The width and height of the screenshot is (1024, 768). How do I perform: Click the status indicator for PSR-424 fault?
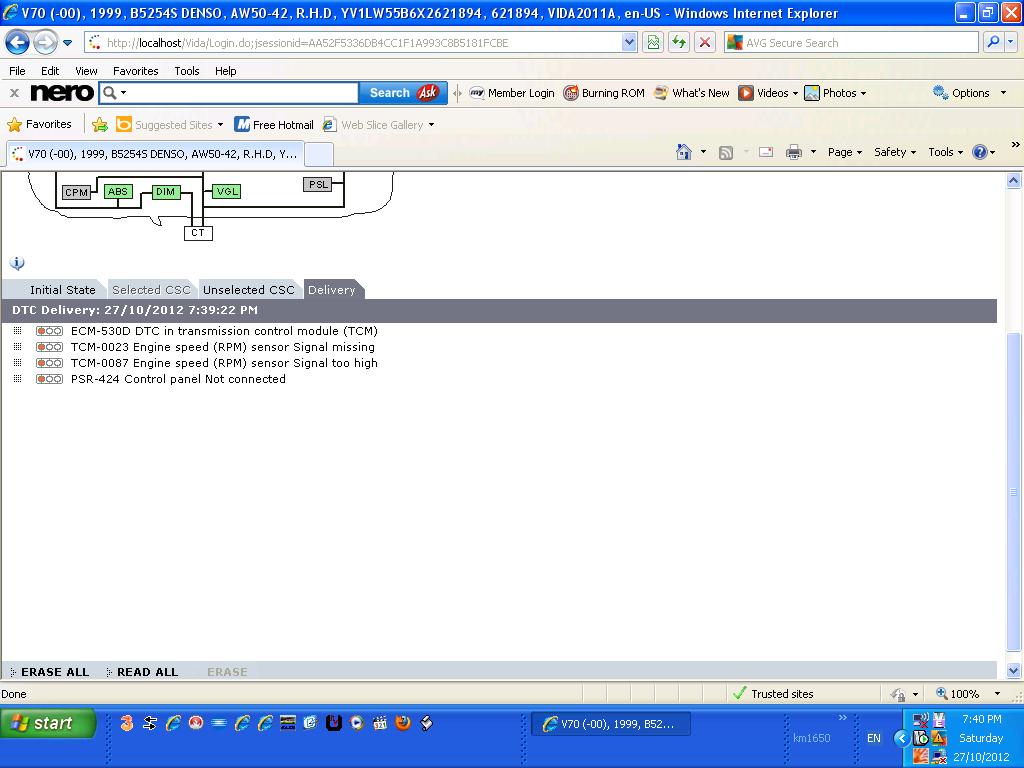(x=48, y=379)
